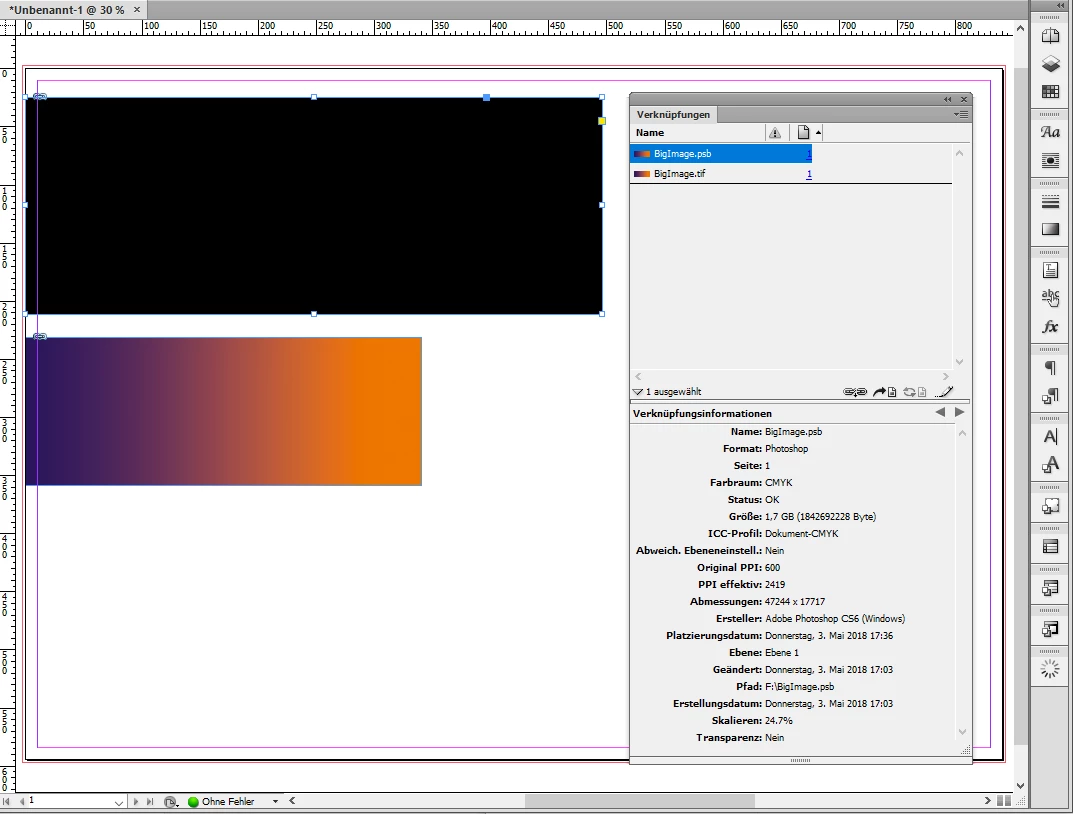Image resolution: width=1073 pixels, height=814 pixels.
Task: Open the Hyperlinks 'abc' panel icon
Action: pyautogui.click(x=1050, y=297)
